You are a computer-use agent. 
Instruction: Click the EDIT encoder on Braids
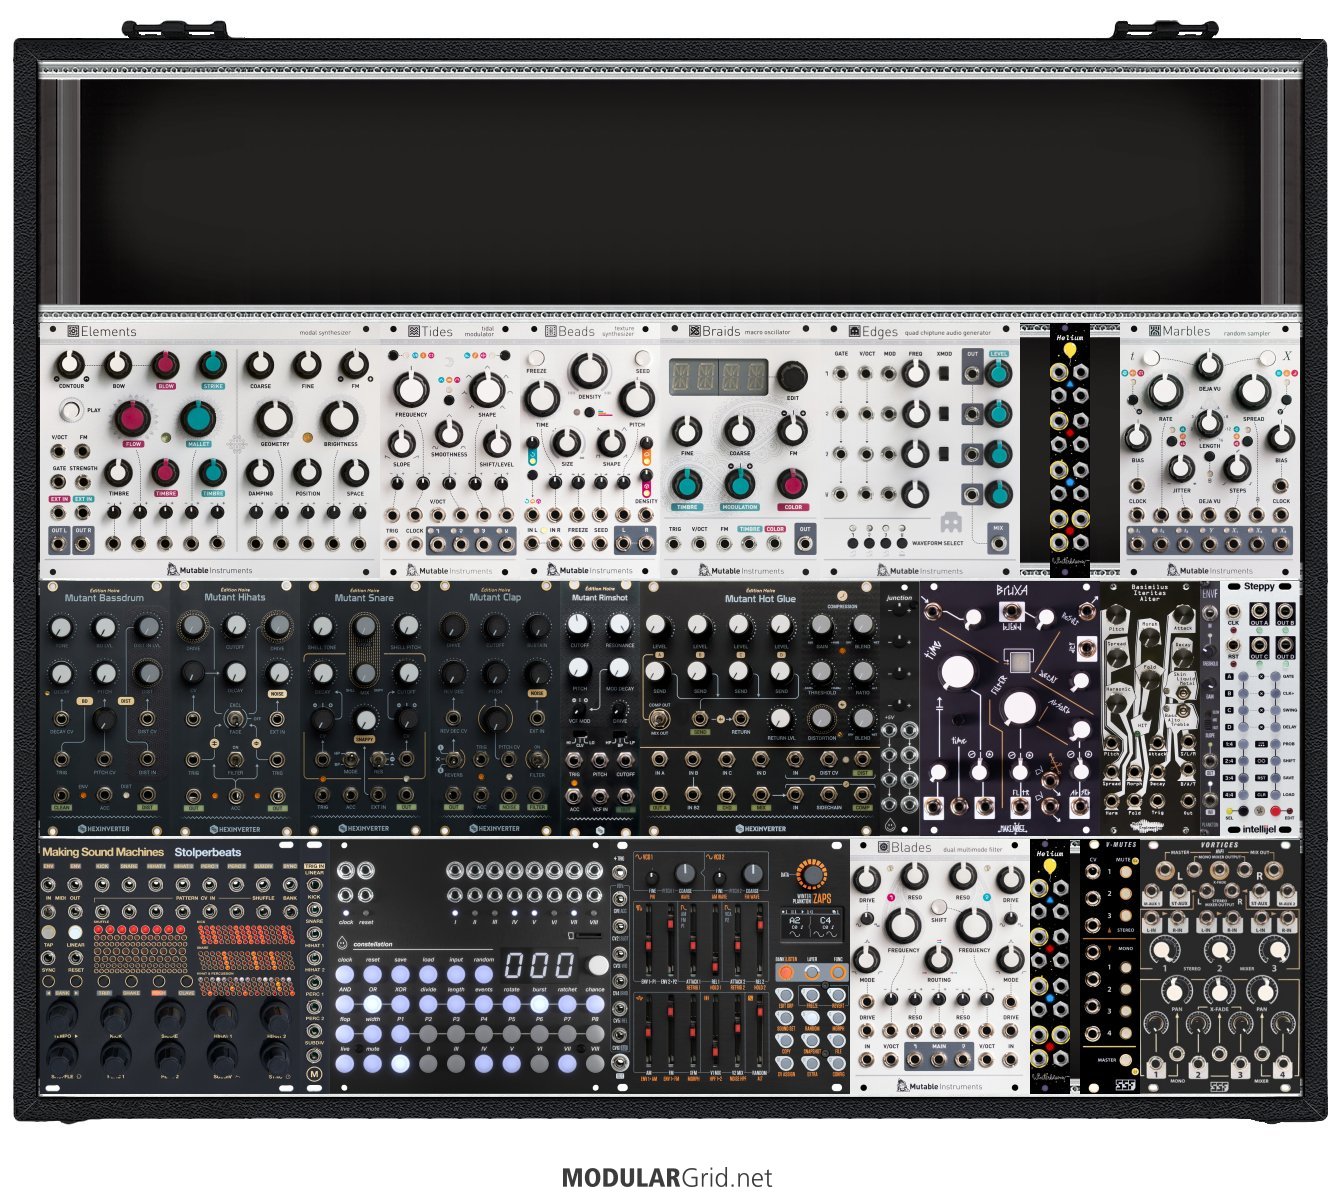[793, 376]
